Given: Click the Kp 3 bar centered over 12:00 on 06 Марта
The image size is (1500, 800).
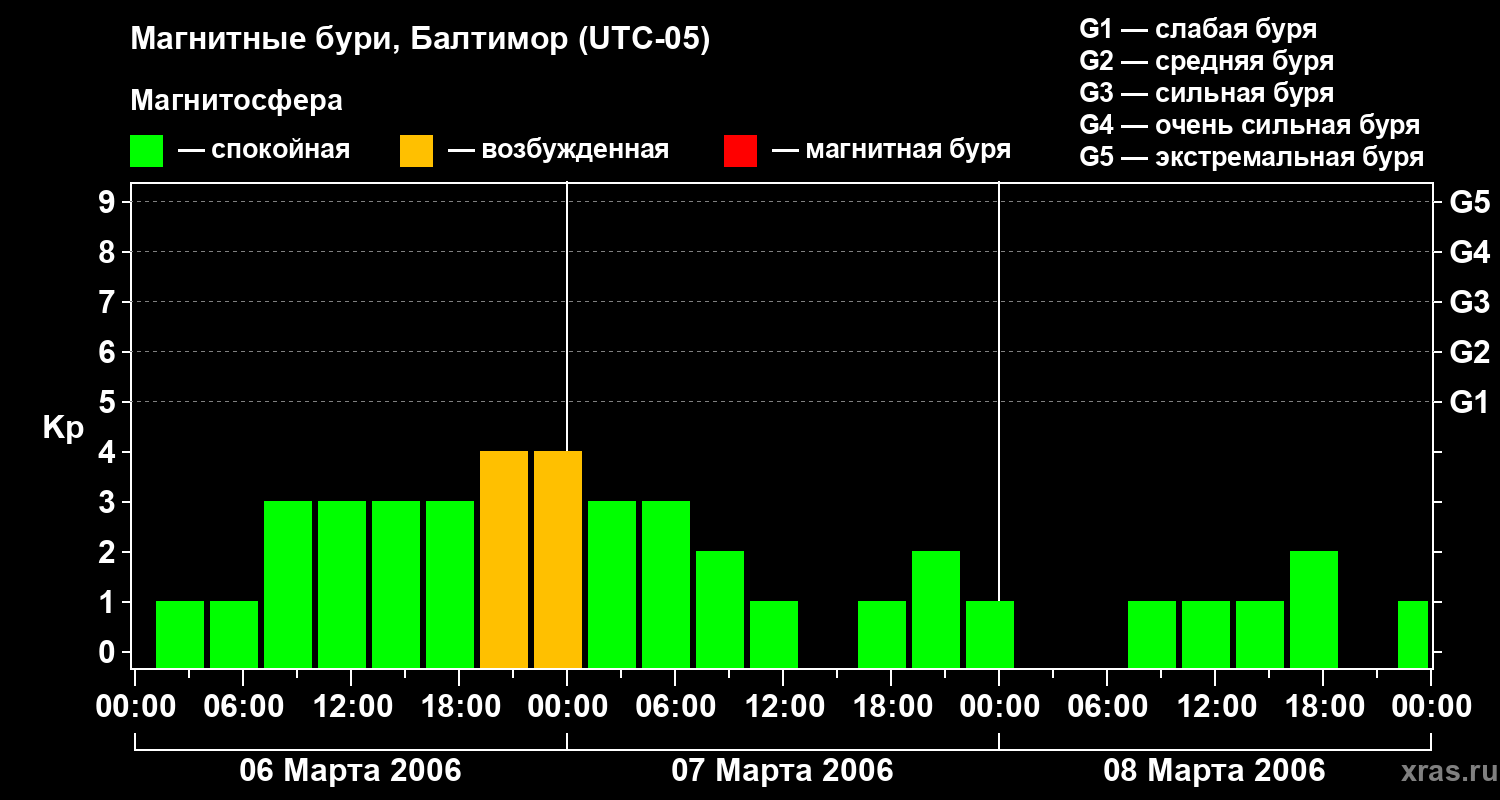Looking at the screenshot, I should [342, 585].
